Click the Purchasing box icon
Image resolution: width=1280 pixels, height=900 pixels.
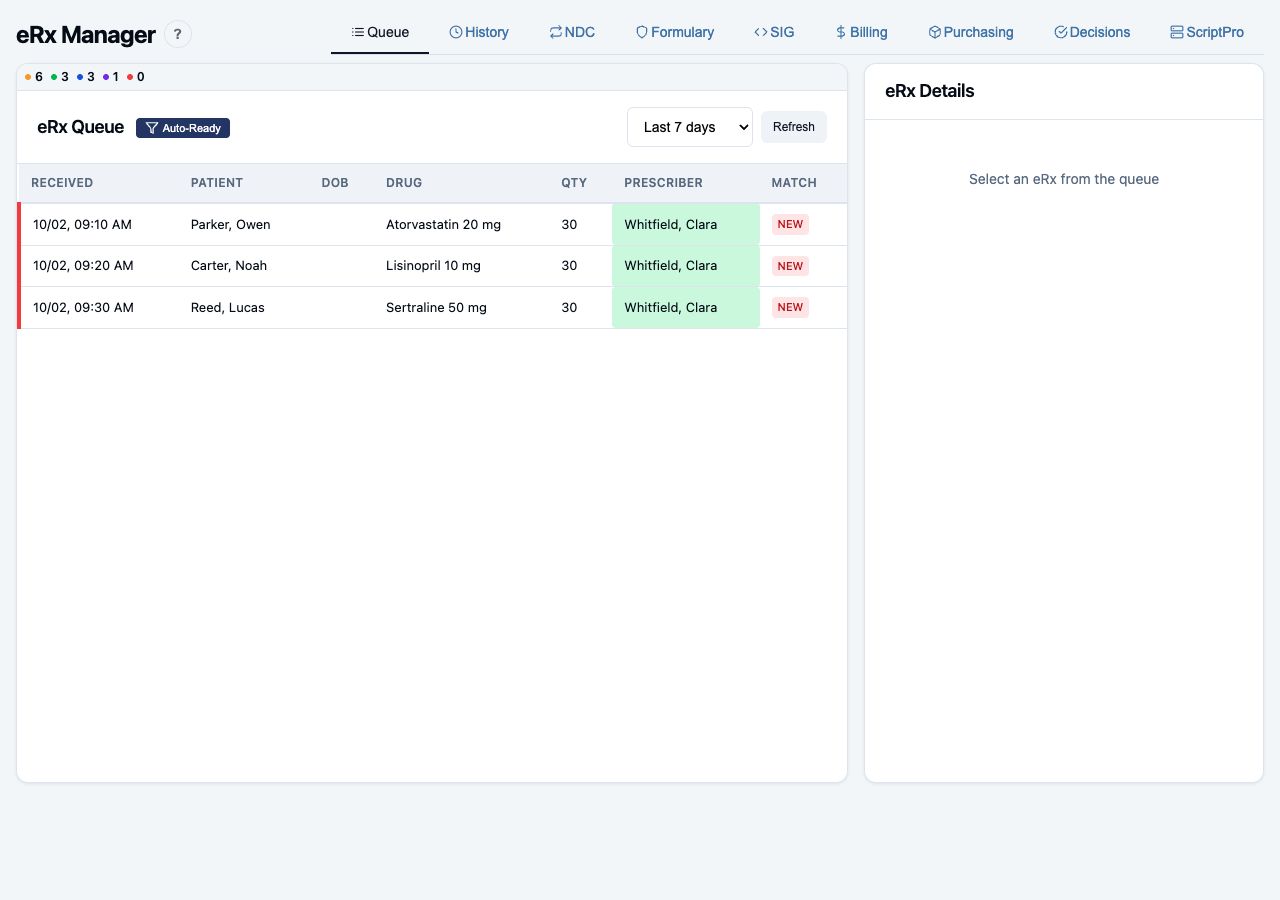point(935,32)
